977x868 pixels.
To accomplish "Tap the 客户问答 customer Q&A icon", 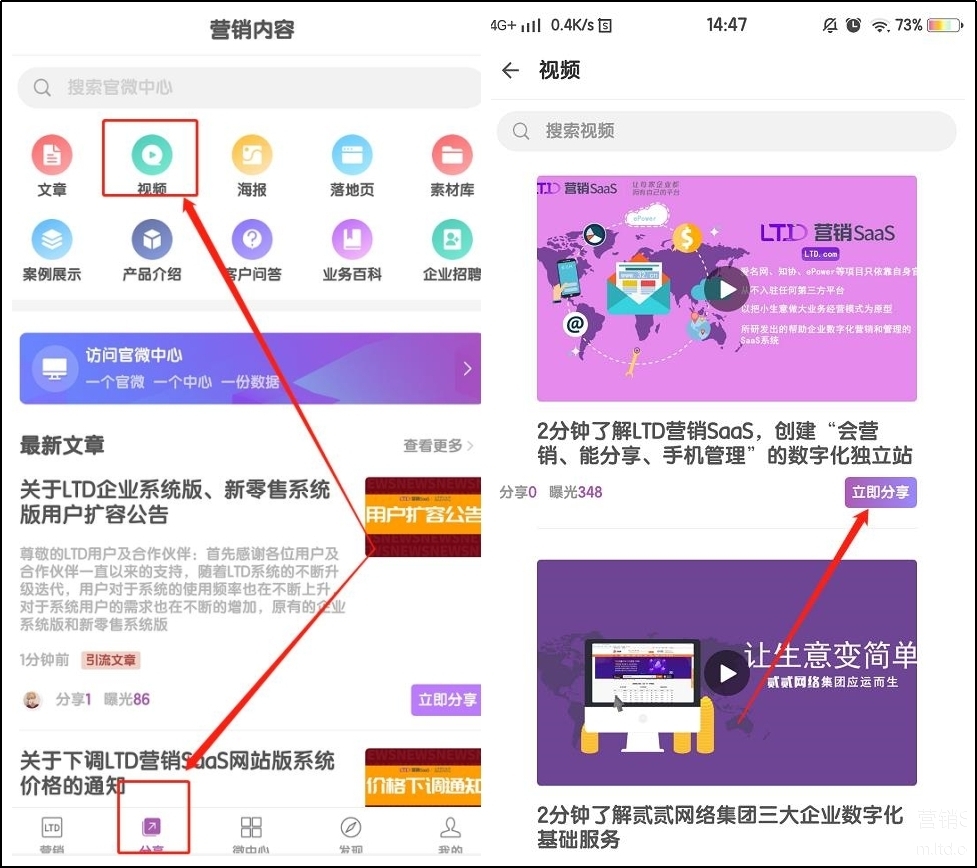I will 252,241.
